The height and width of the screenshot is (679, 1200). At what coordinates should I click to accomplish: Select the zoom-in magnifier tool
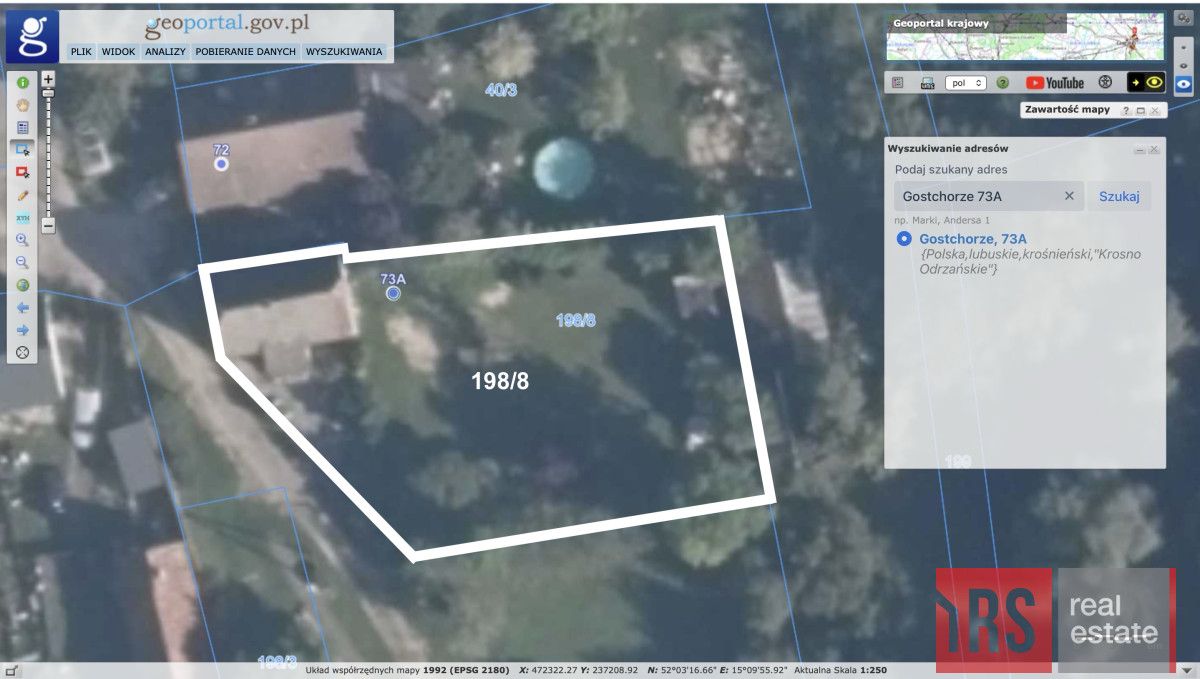point(22,240)
